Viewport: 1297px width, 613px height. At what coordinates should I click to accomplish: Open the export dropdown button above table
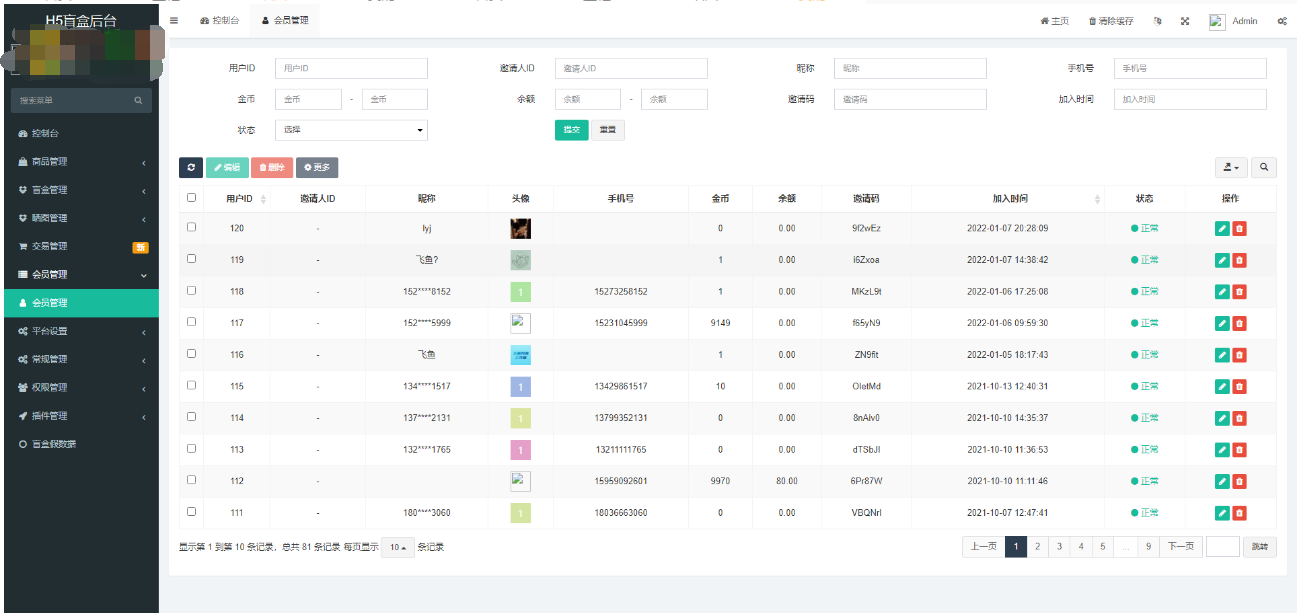1231,168
